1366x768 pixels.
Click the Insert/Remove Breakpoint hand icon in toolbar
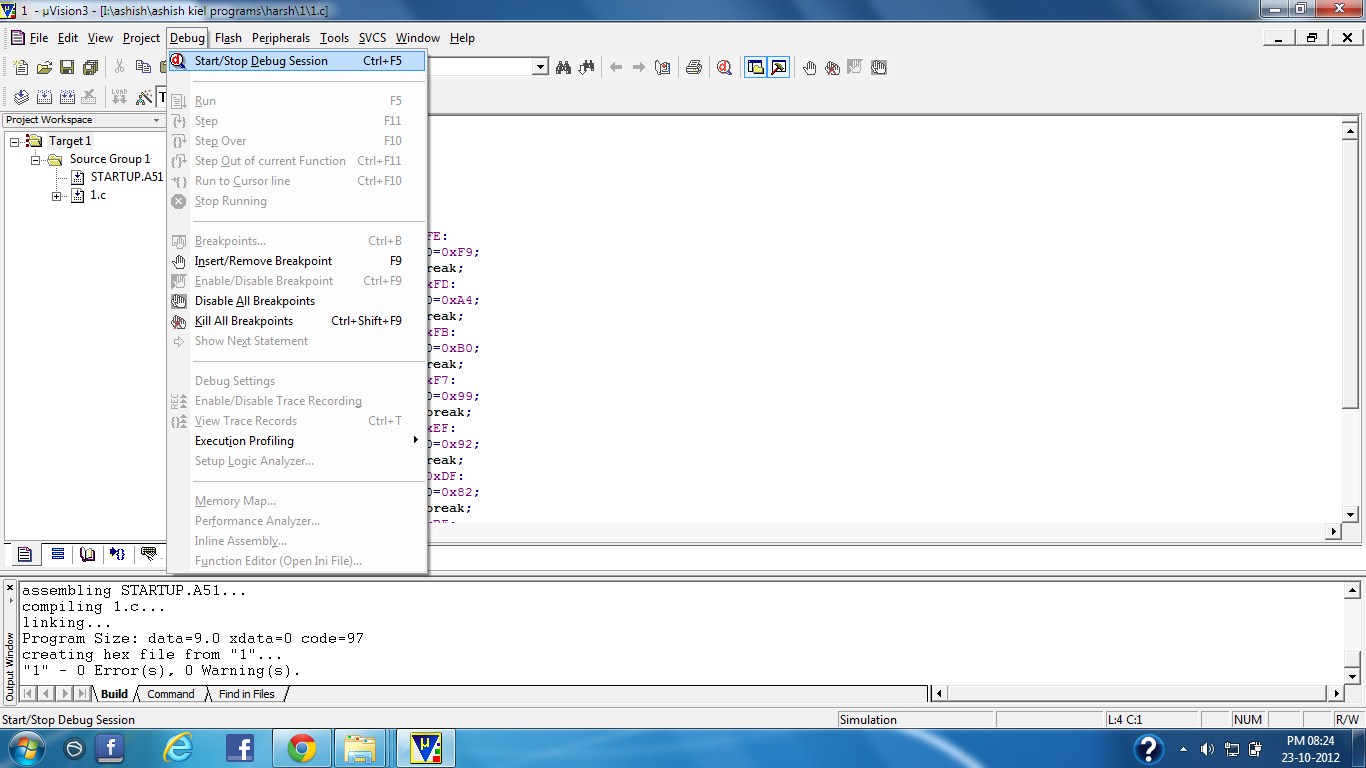tap(809, 67)
